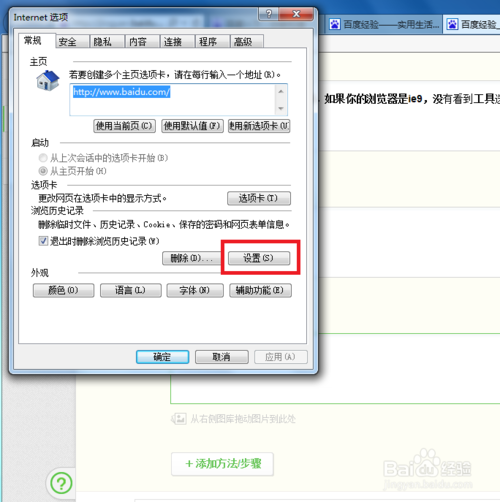500x502 pixels.
Task: Click 删除(D)... button
Action: pos(191,258)
